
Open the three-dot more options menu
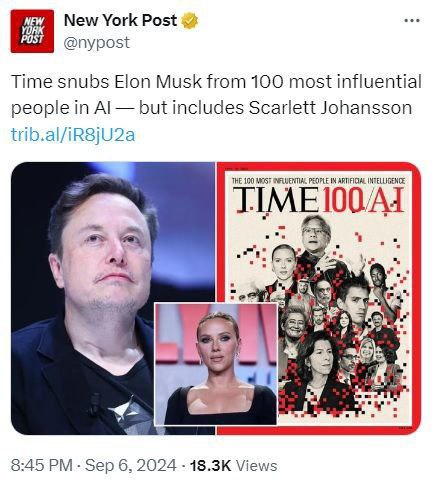coord(411,21)
